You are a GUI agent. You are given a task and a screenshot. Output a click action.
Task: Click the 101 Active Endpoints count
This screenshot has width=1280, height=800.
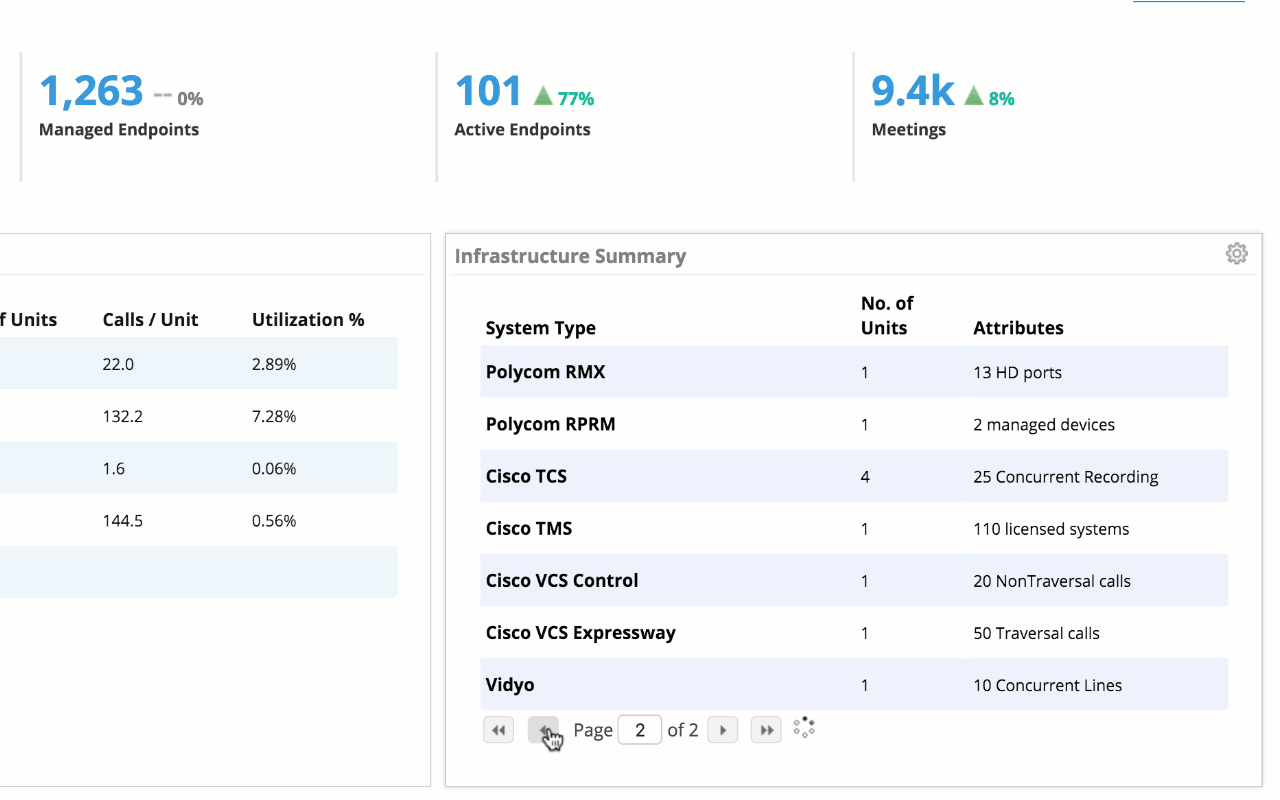pos(488,91)
